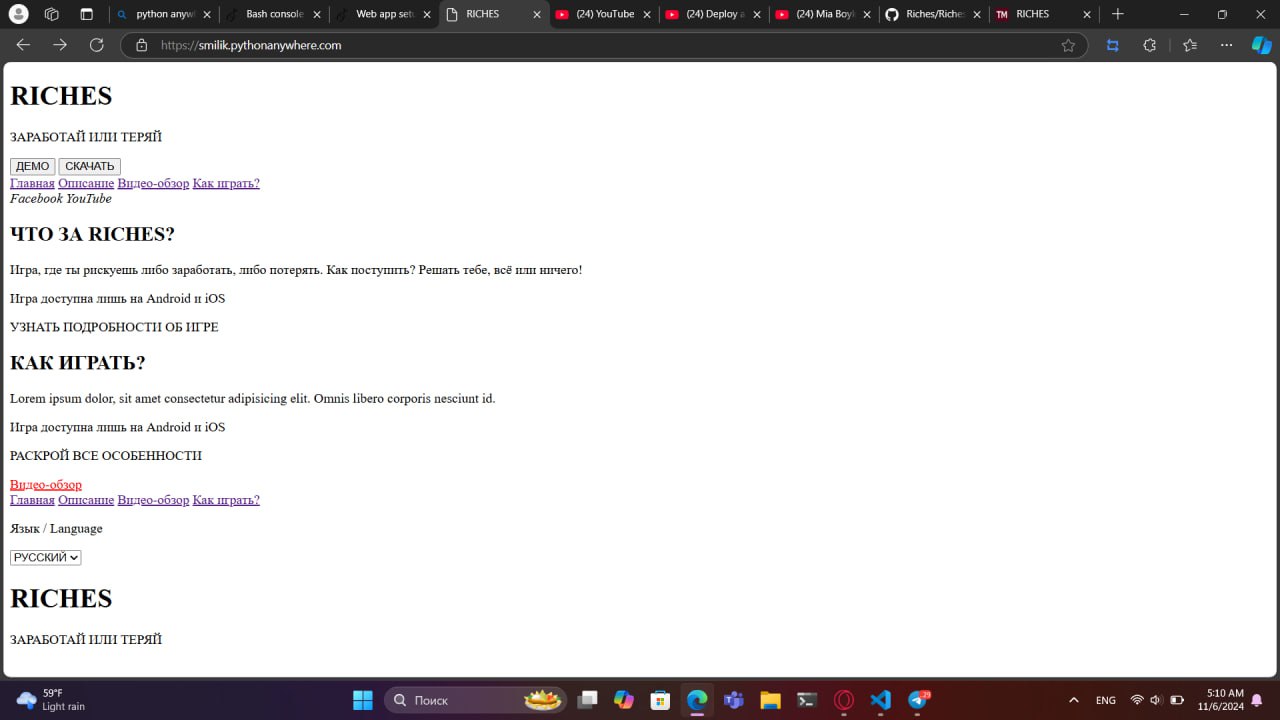Click the italic YouTube text on page
This screenshot has height=720, width=1280.
point(89,198)
